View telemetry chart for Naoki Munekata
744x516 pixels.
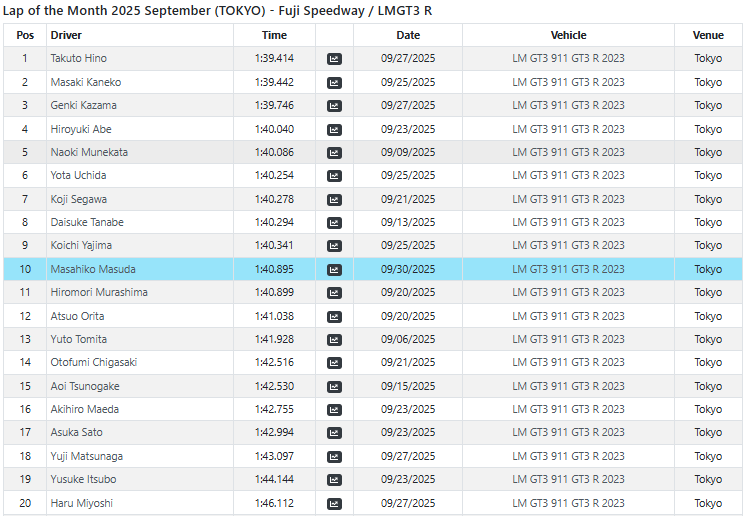[334, 152]
